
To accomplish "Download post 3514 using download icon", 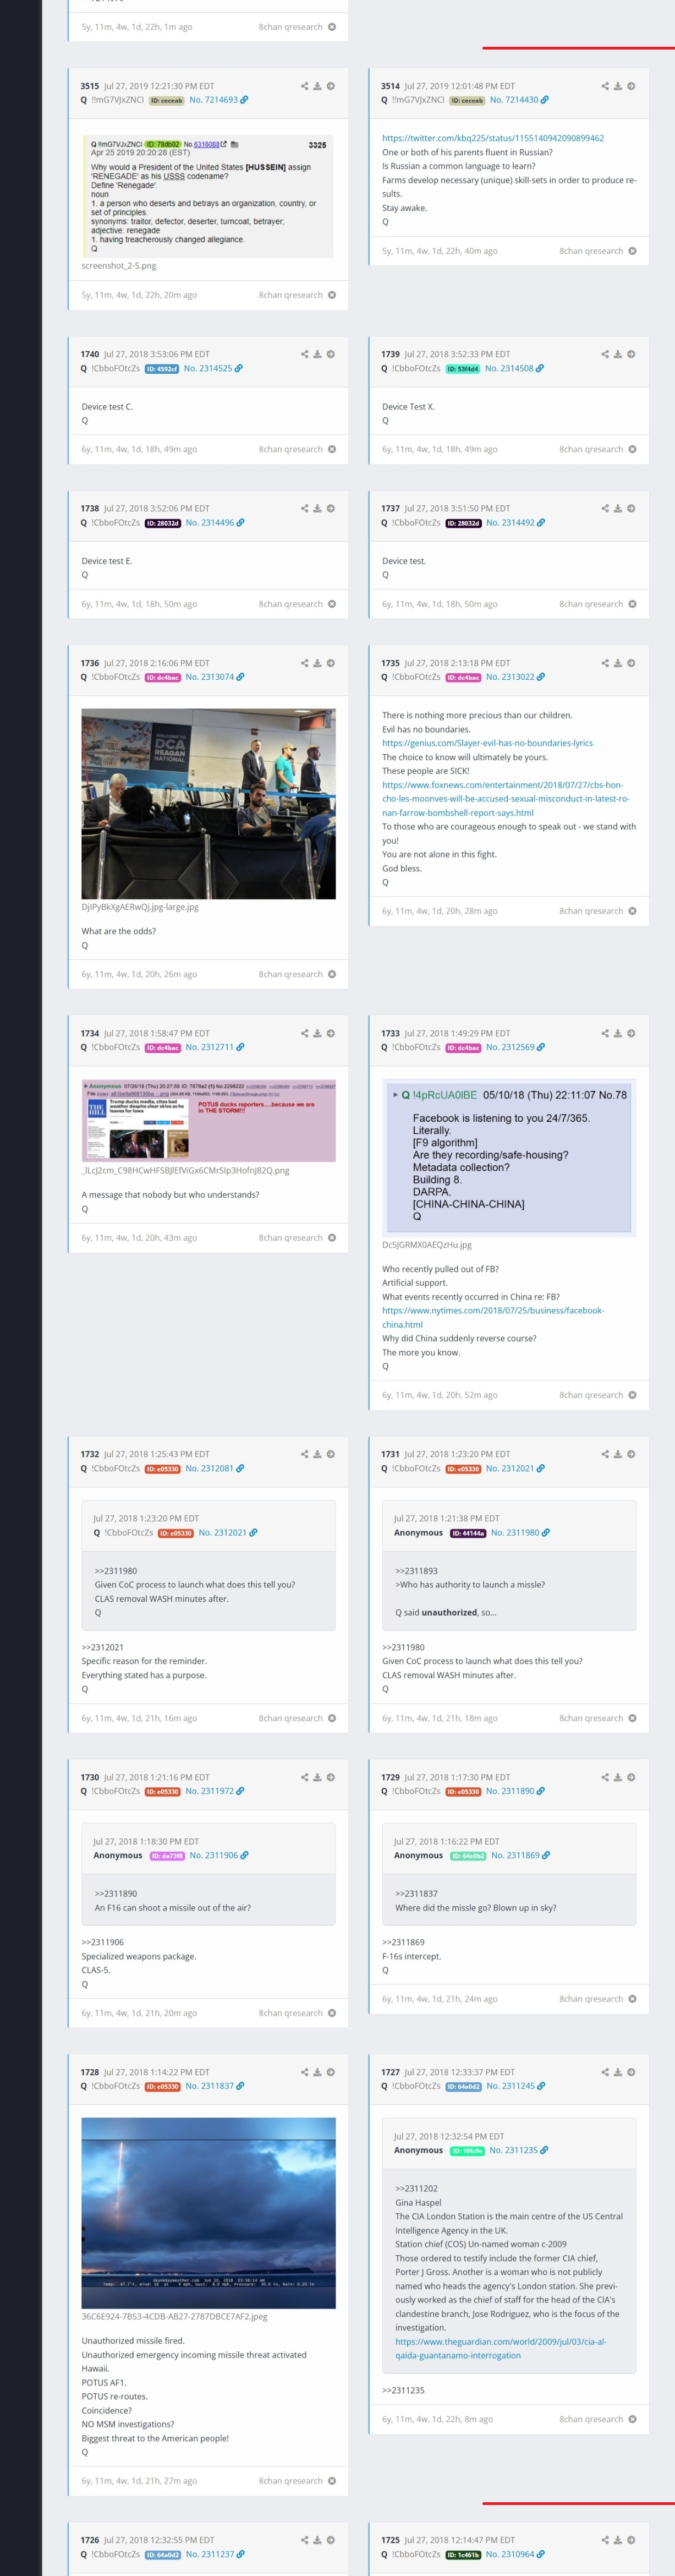I will click(618, 86).
